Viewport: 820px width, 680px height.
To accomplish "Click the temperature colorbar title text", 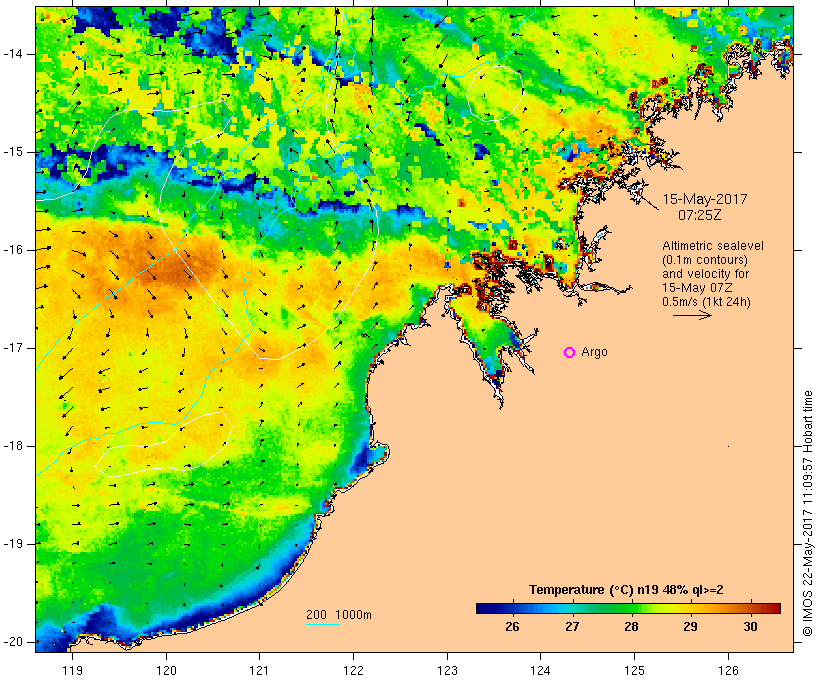I will pos(626,590).
